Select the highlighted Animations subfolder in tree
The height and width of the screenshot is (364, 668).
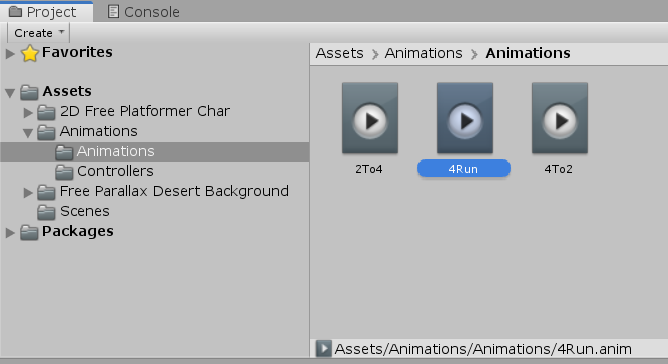pyautogui.click(x=155, y=152)
